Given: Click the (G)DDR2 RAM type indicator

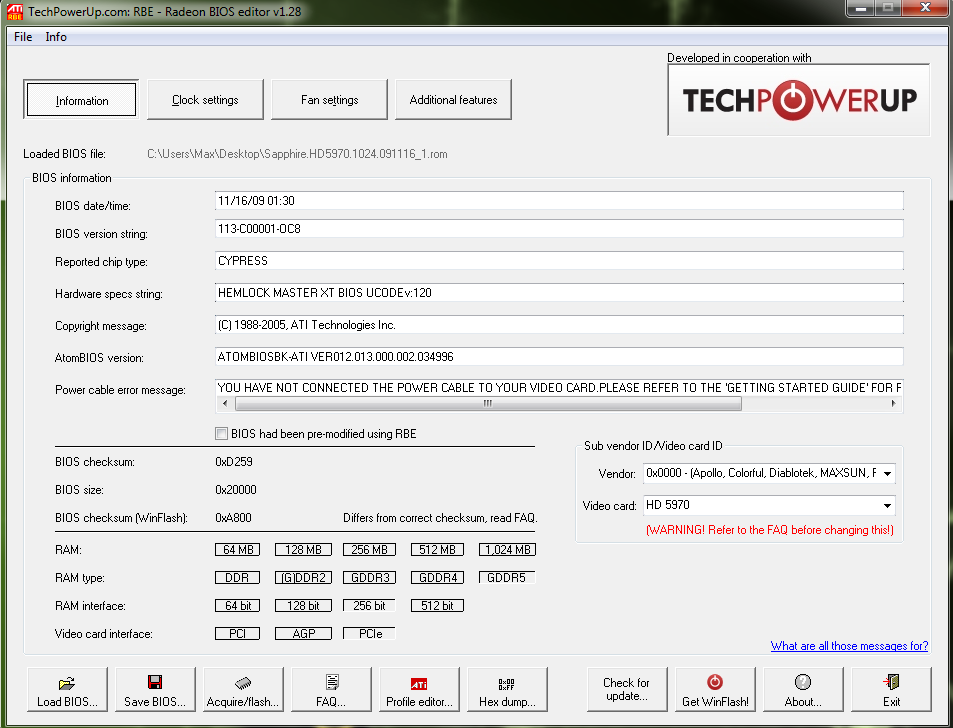Looking at the screenshot, I should coord(303,577).
